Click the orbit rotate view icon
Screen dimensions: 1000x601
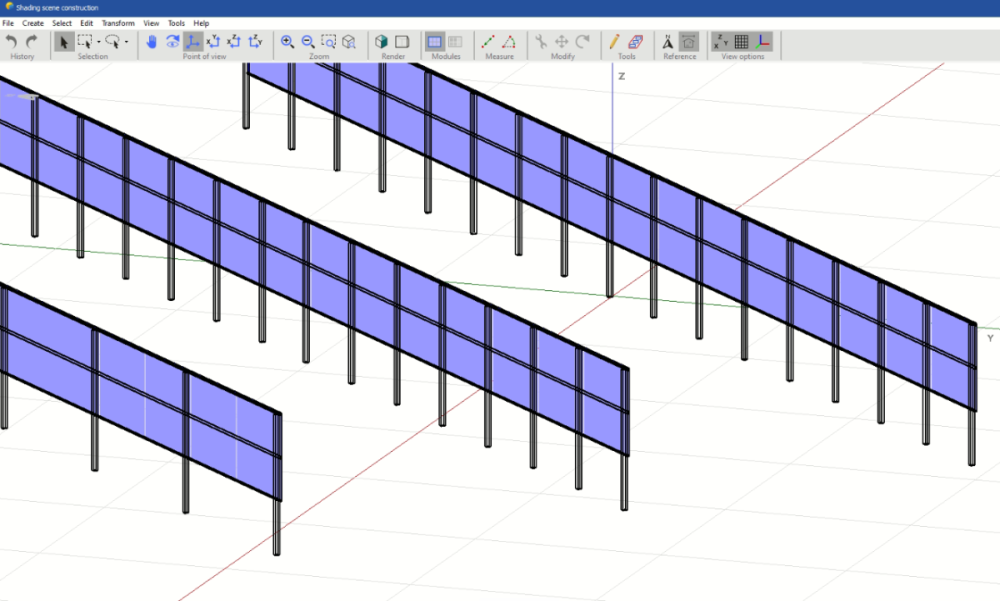[x=172, y=42]
